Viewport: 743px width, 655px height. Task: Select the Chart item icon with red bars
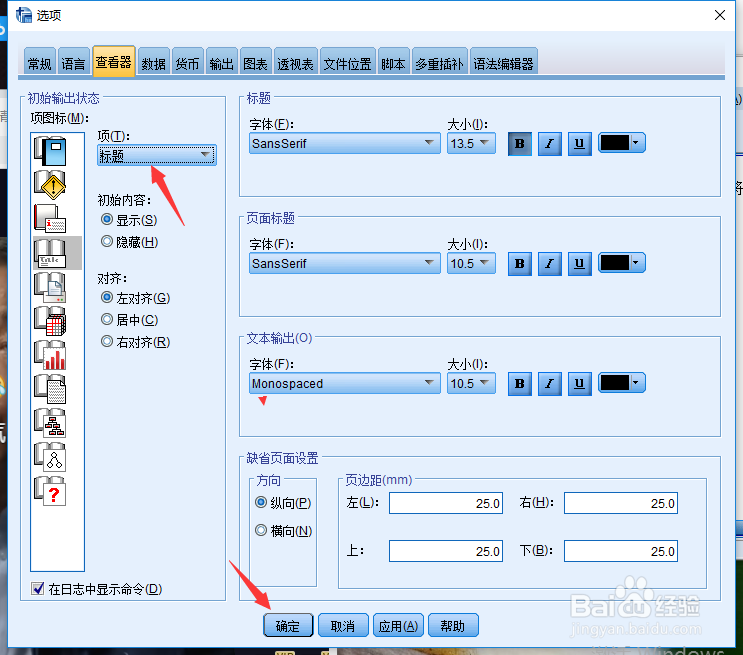click(50, 355)
